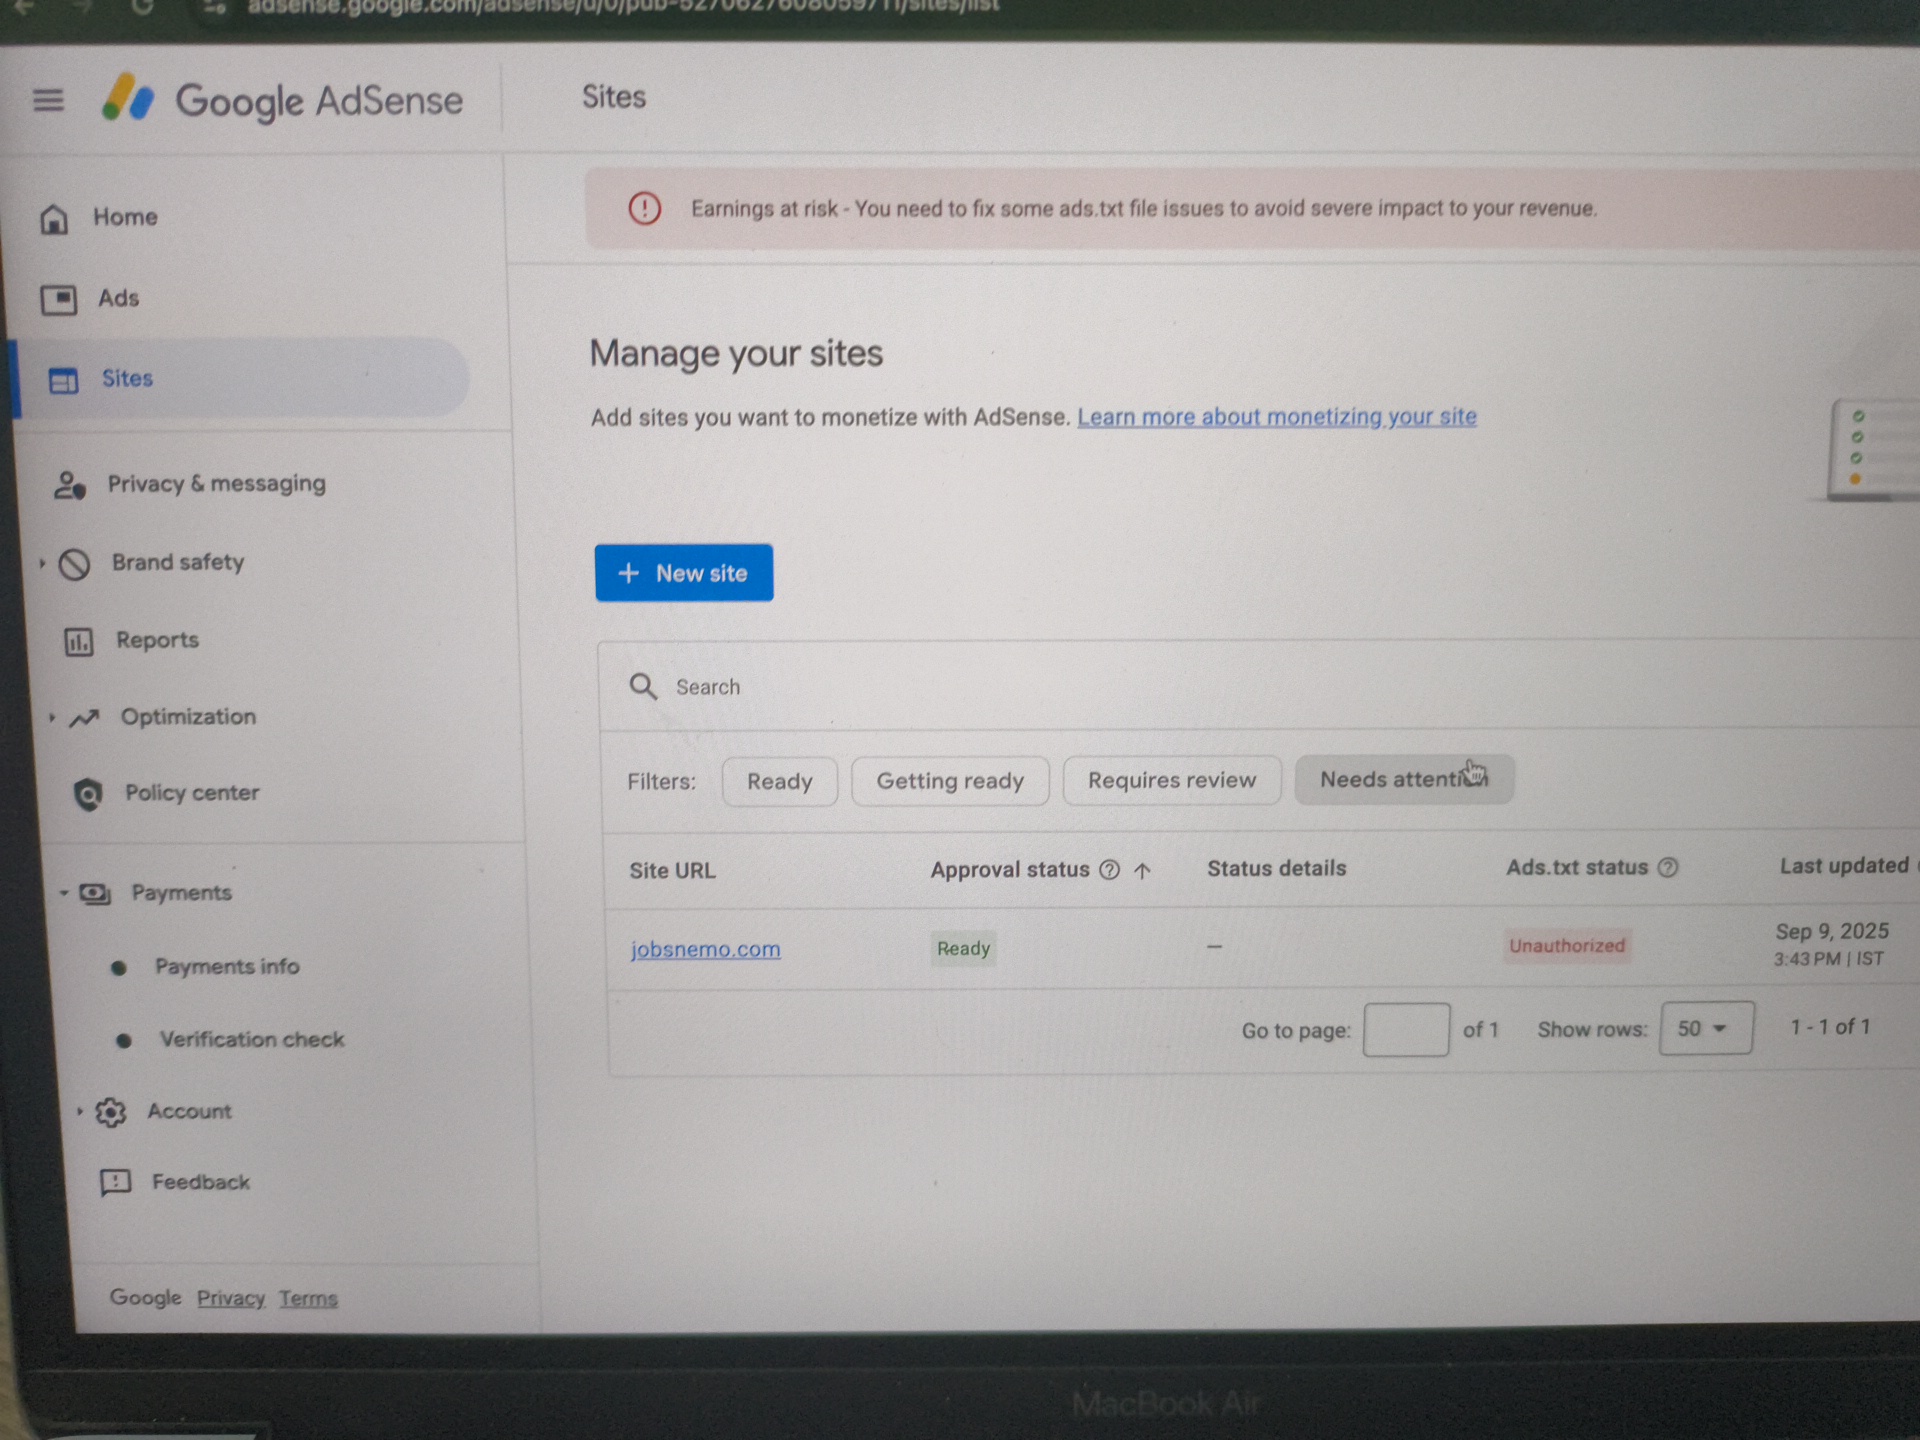The image size is (1920, 1440).
Task: Open Verification check sub-item
Action: pyautogui.click(x=252, y=1040)
